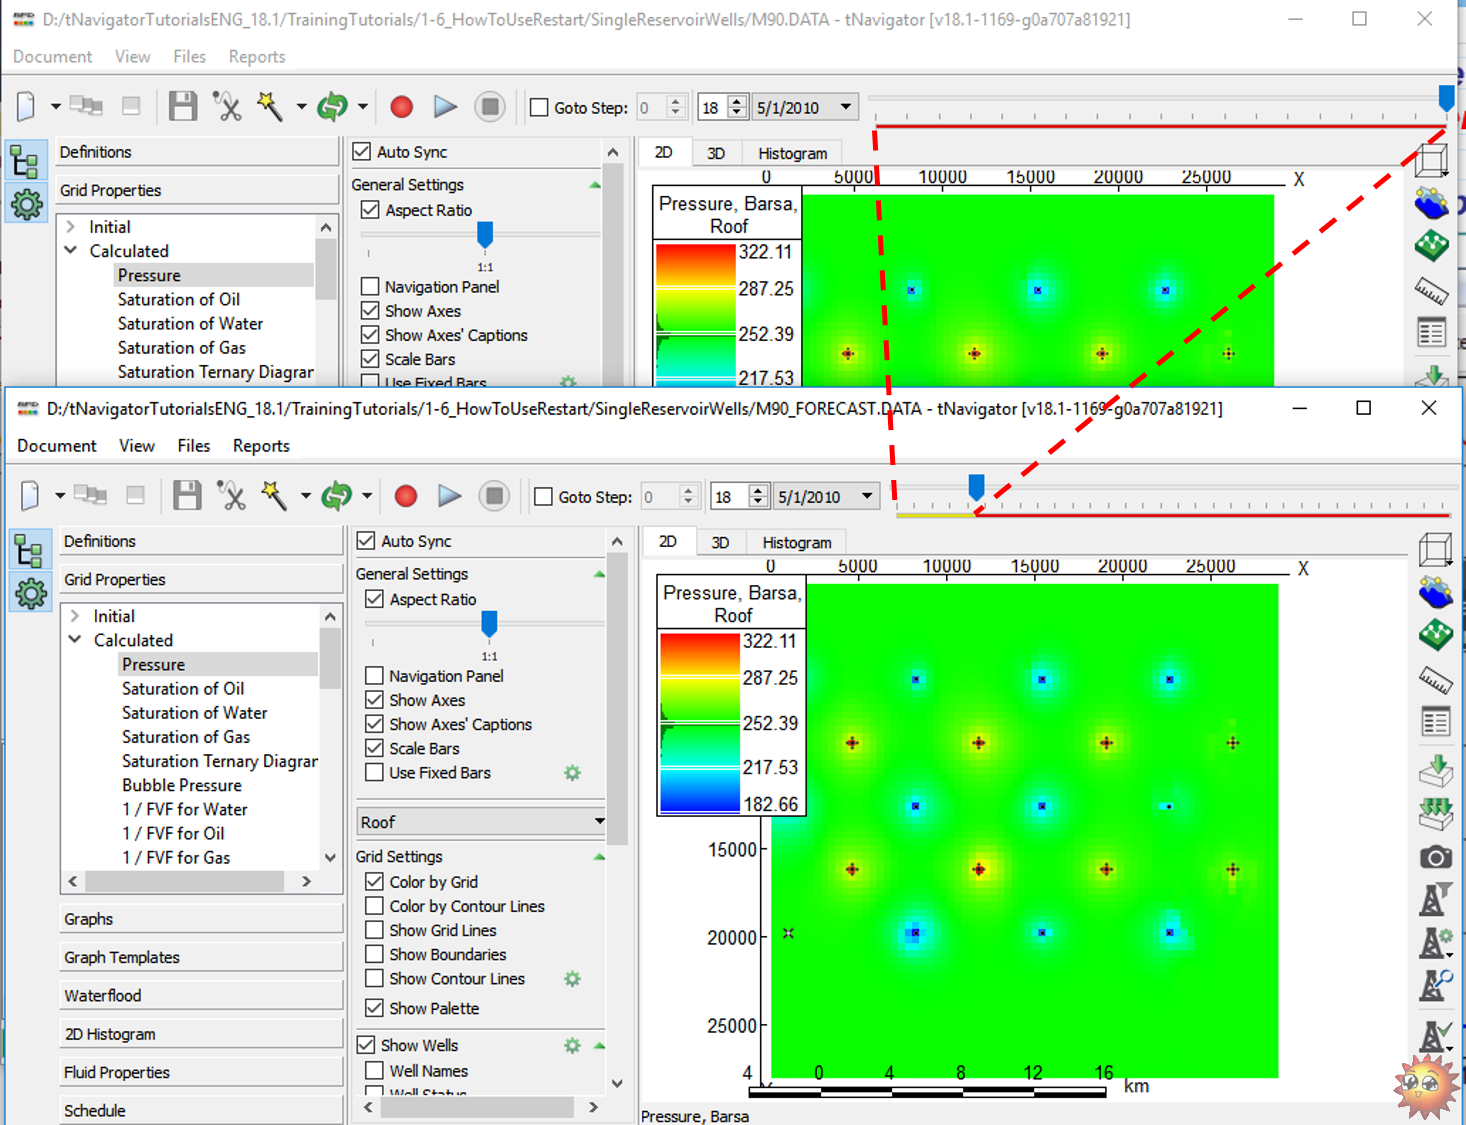The image size is (1466, 1125).
Task: Click the blue surface map icon in M90_FORECAST right toolbar
Action: tap(1435, 593)
